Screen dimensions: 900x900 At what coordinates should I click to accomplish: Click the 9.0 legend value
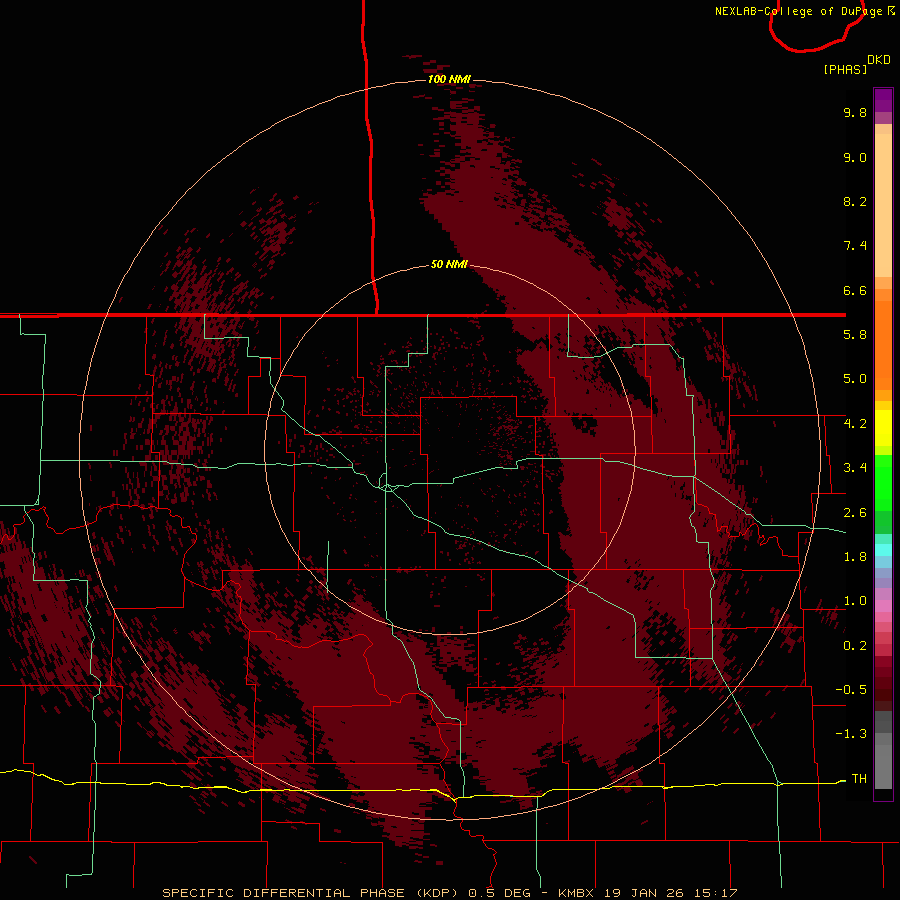(x=855, y=157)
